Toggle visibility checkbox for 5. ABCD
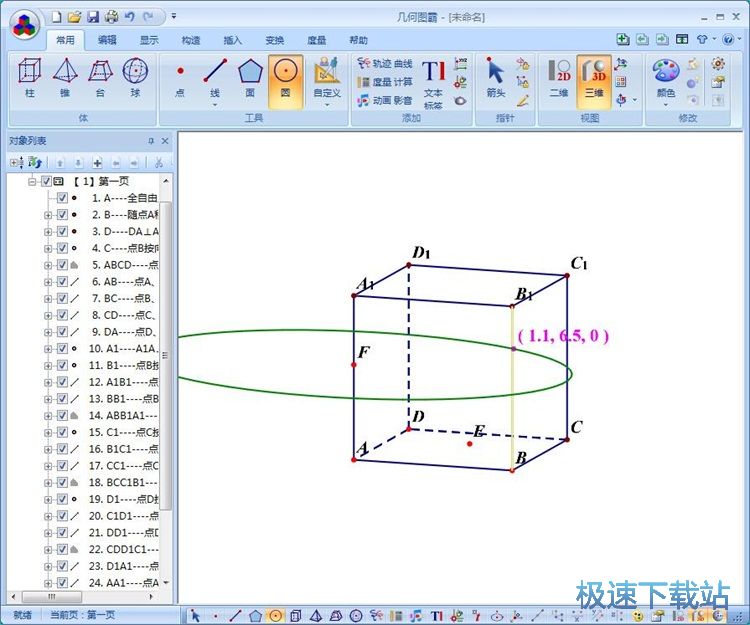750x625 pixels. [x=62, y=265]
